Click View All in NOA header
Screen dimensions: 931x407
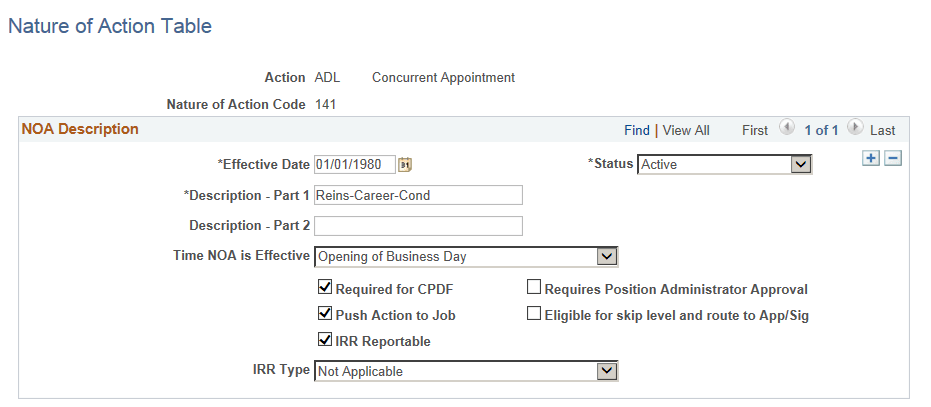[686, 130]
